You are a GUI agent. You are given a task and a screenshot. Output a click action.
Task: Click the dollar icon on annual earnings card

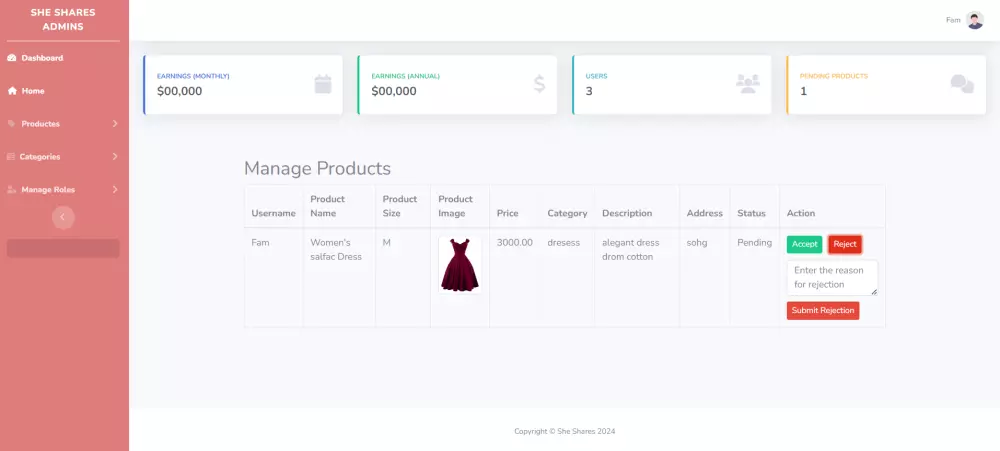pyautogui.click(x=540, y=84)
